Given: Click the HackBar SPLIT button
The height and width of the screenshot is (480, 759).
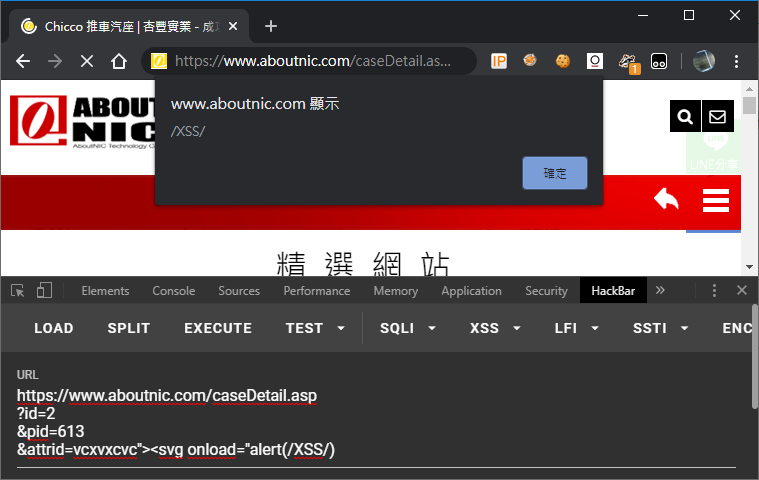Looking at the screenshot, I should 128,328.
